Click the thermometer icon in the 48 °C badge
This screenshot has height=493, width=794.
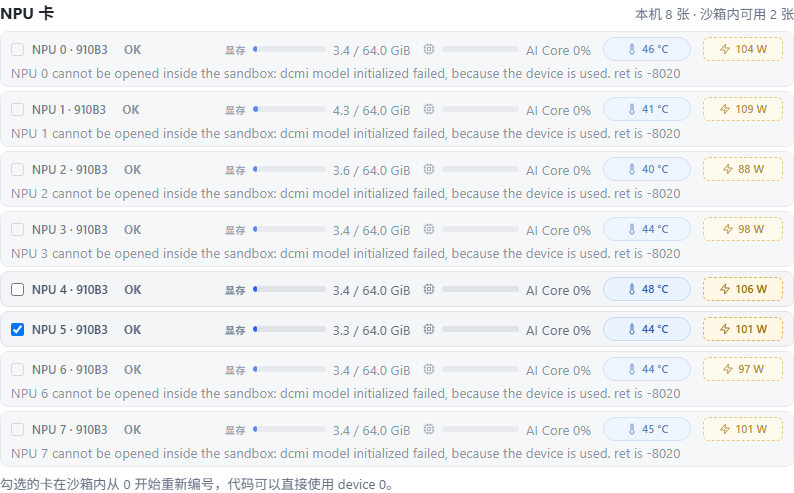tap(631, 289)
